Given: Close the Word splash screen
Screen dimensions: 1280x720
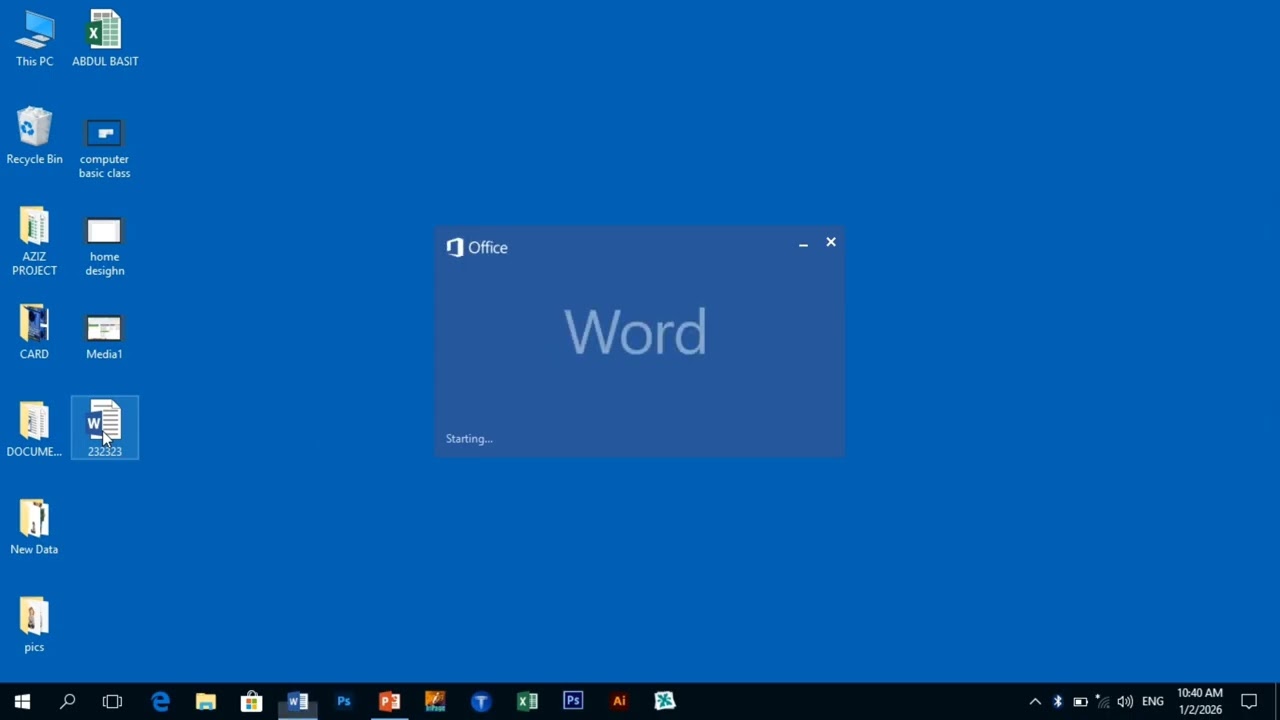Looking at the screenshot, I should (x=831, y=242).
